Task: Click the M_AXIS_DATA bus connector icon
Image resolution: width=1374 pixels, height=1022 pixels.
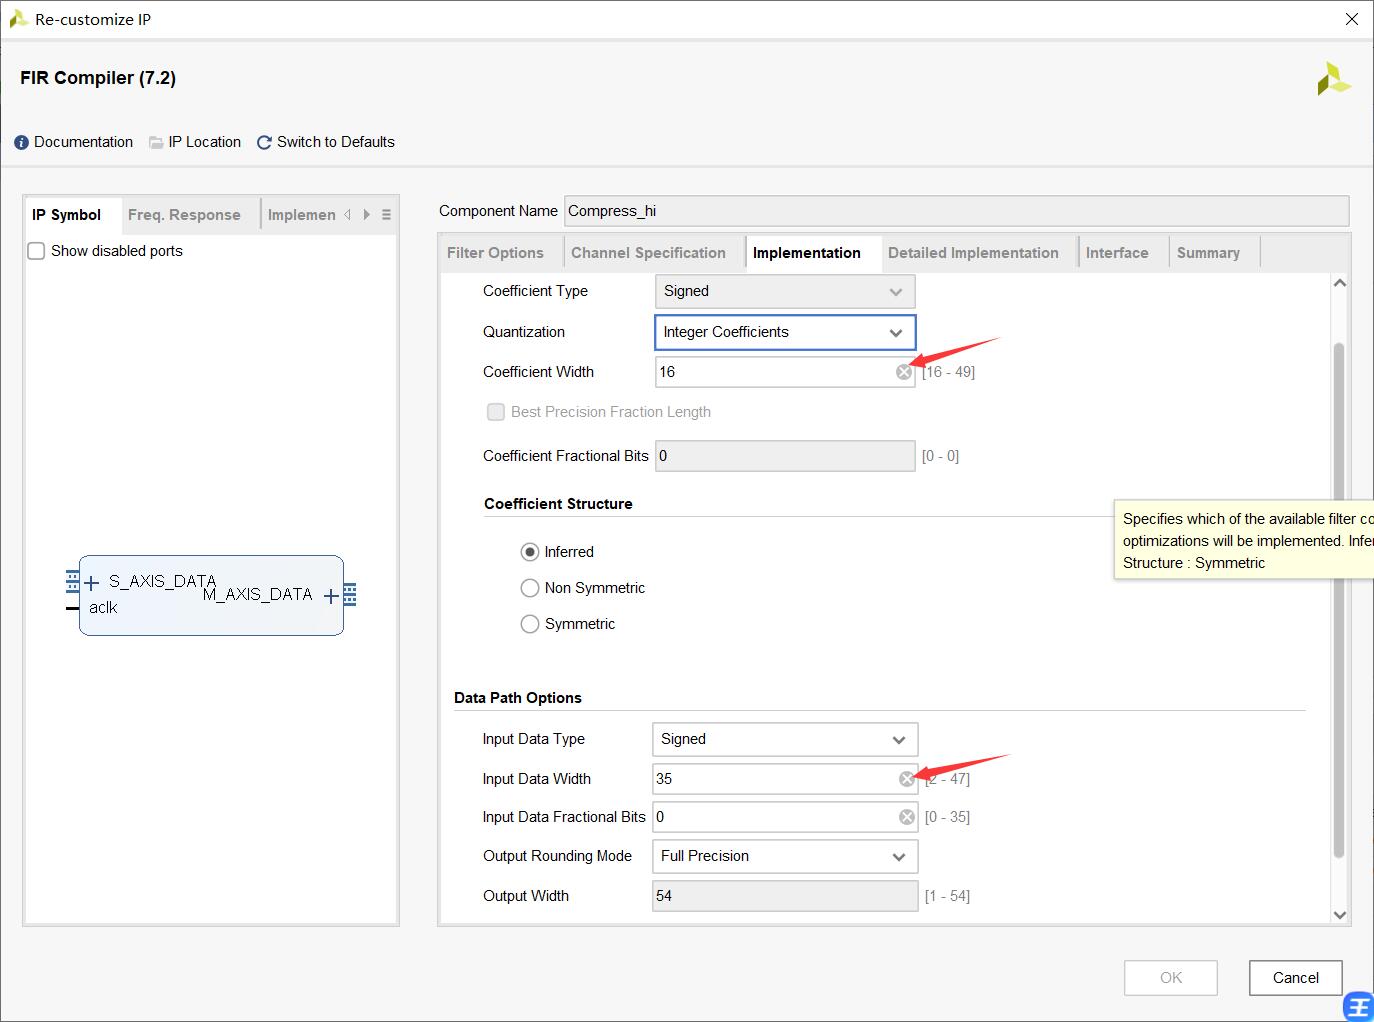Action: coord(350,595)
